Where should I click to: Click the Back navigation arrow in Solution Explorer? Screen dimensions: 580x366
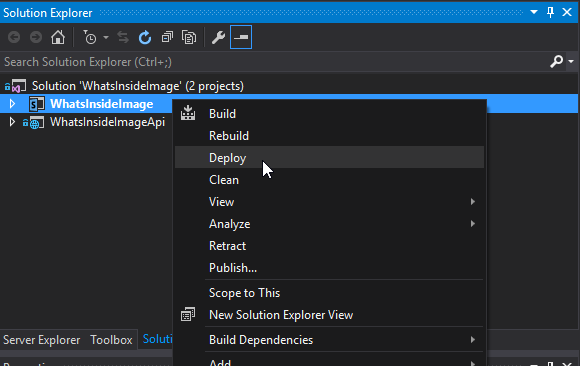(x=14, y=37)
